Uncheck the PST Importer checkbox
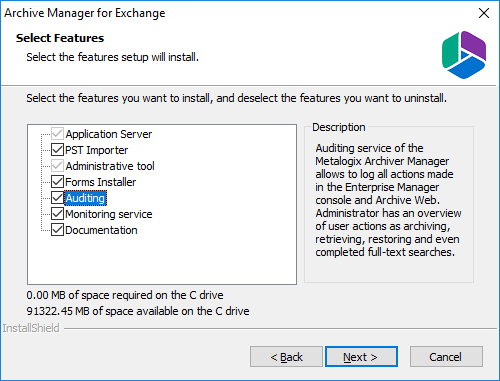500x381 pixels. [x=57, y=150]
